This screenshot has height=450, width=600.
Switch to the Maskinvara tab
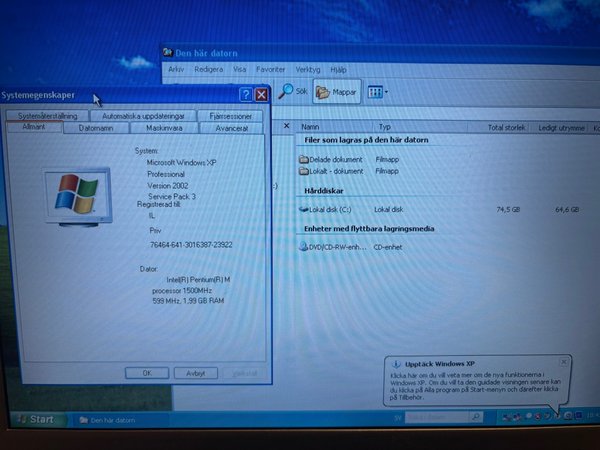click(x=164, y=128)
